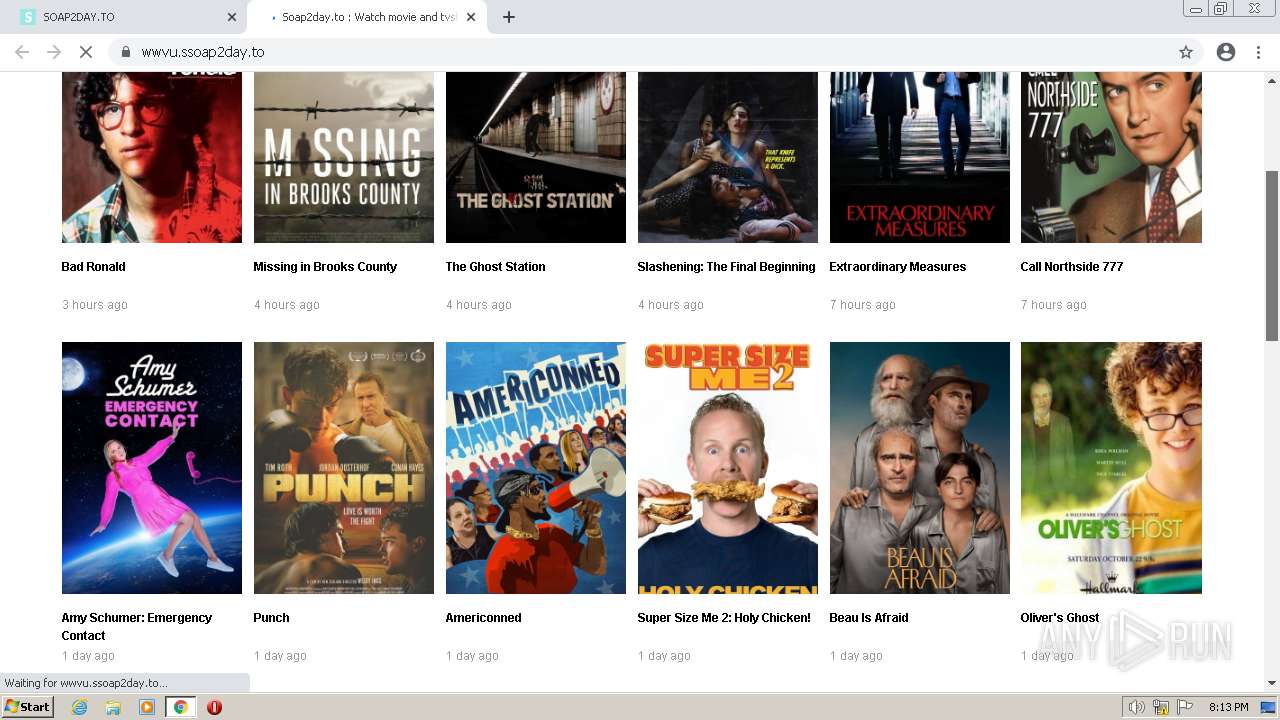Click the page vertical scrollbar thumb
Viewport: 1280px width, 720px height.
(1272, 256)
